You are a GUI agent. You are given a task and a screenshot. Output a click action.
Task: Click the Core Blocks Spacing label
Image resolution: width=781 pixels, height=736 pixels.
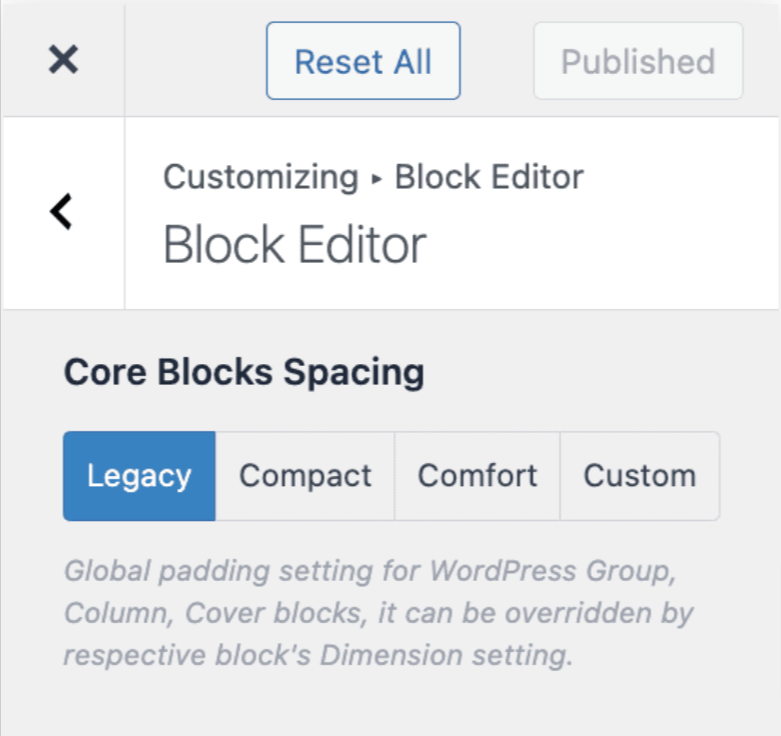pyautogui.click(x=244, y=372)
